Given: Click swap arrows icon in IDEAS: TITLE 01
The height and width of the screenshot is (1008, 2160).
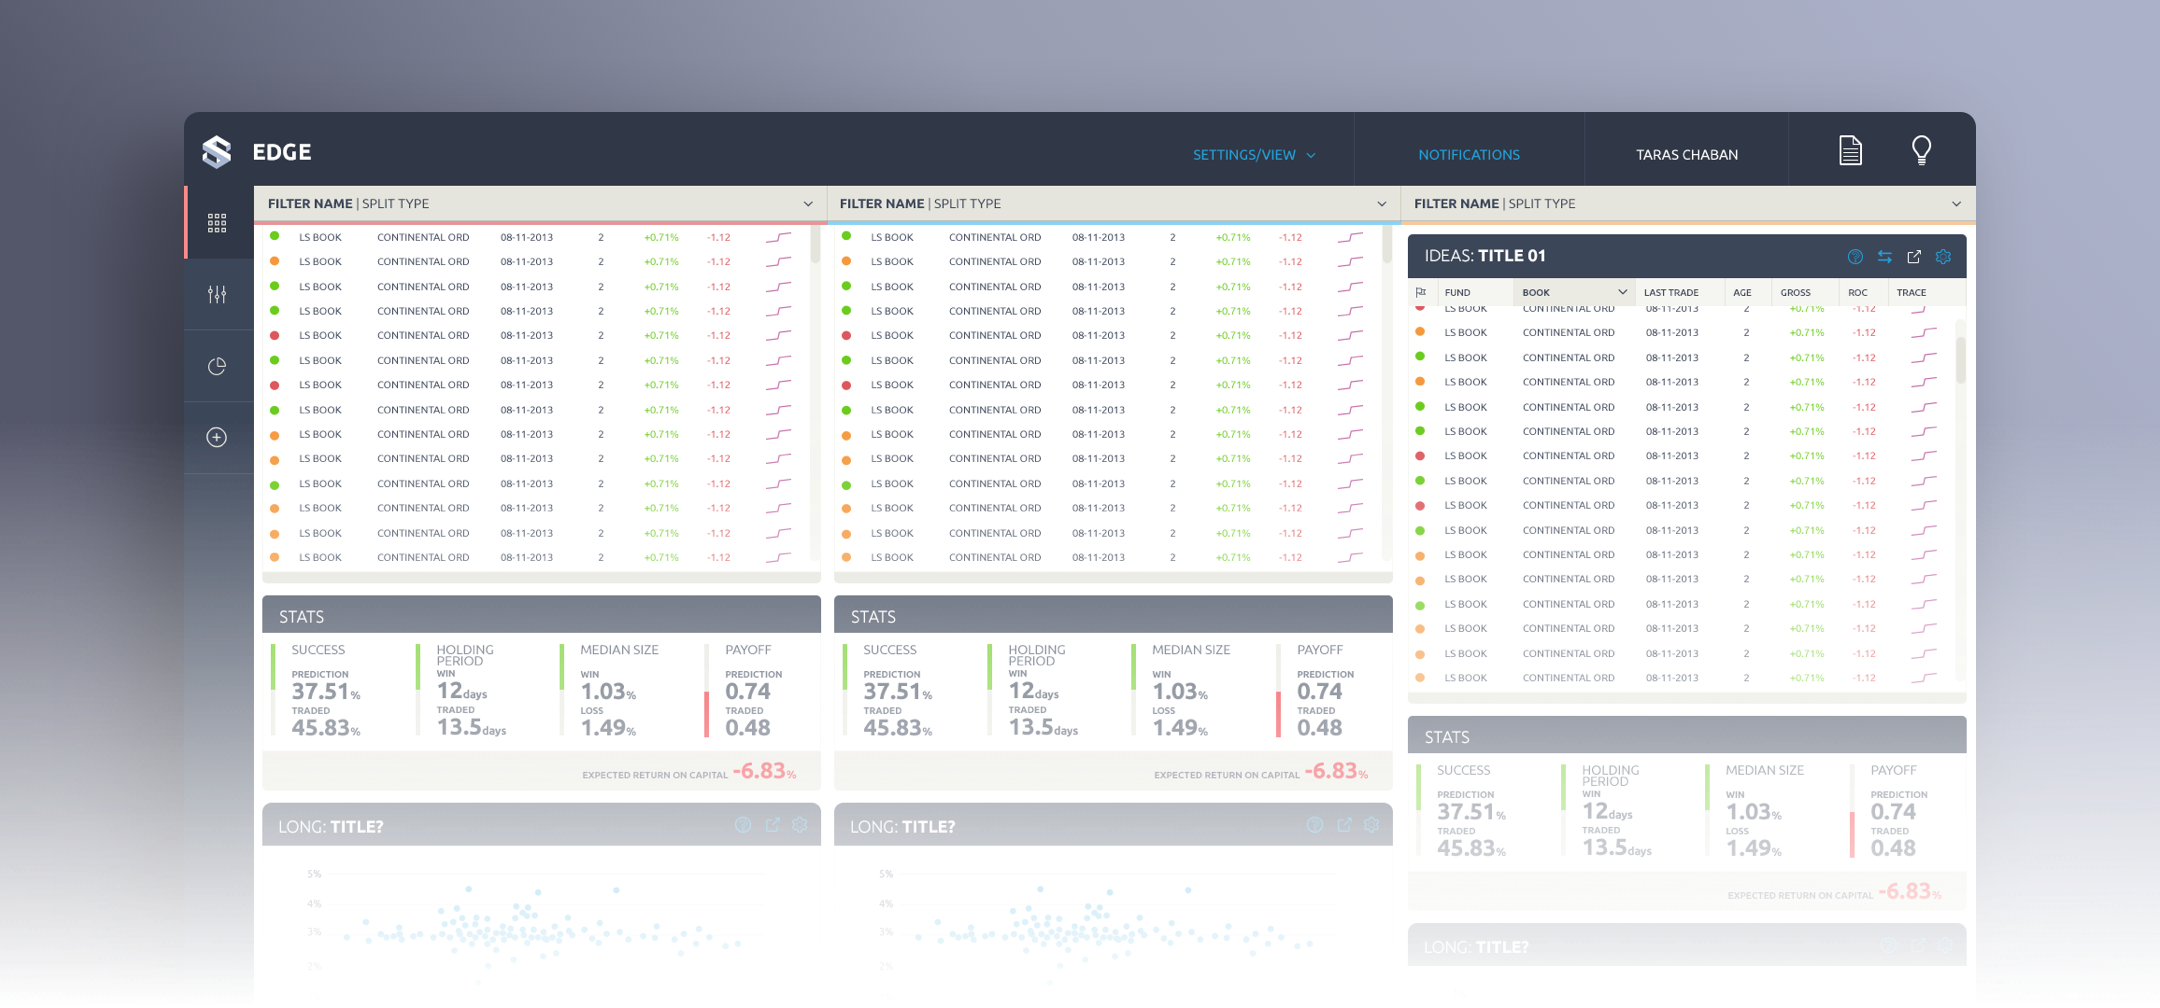Looking at the screenshot, I should [1884, 257].
